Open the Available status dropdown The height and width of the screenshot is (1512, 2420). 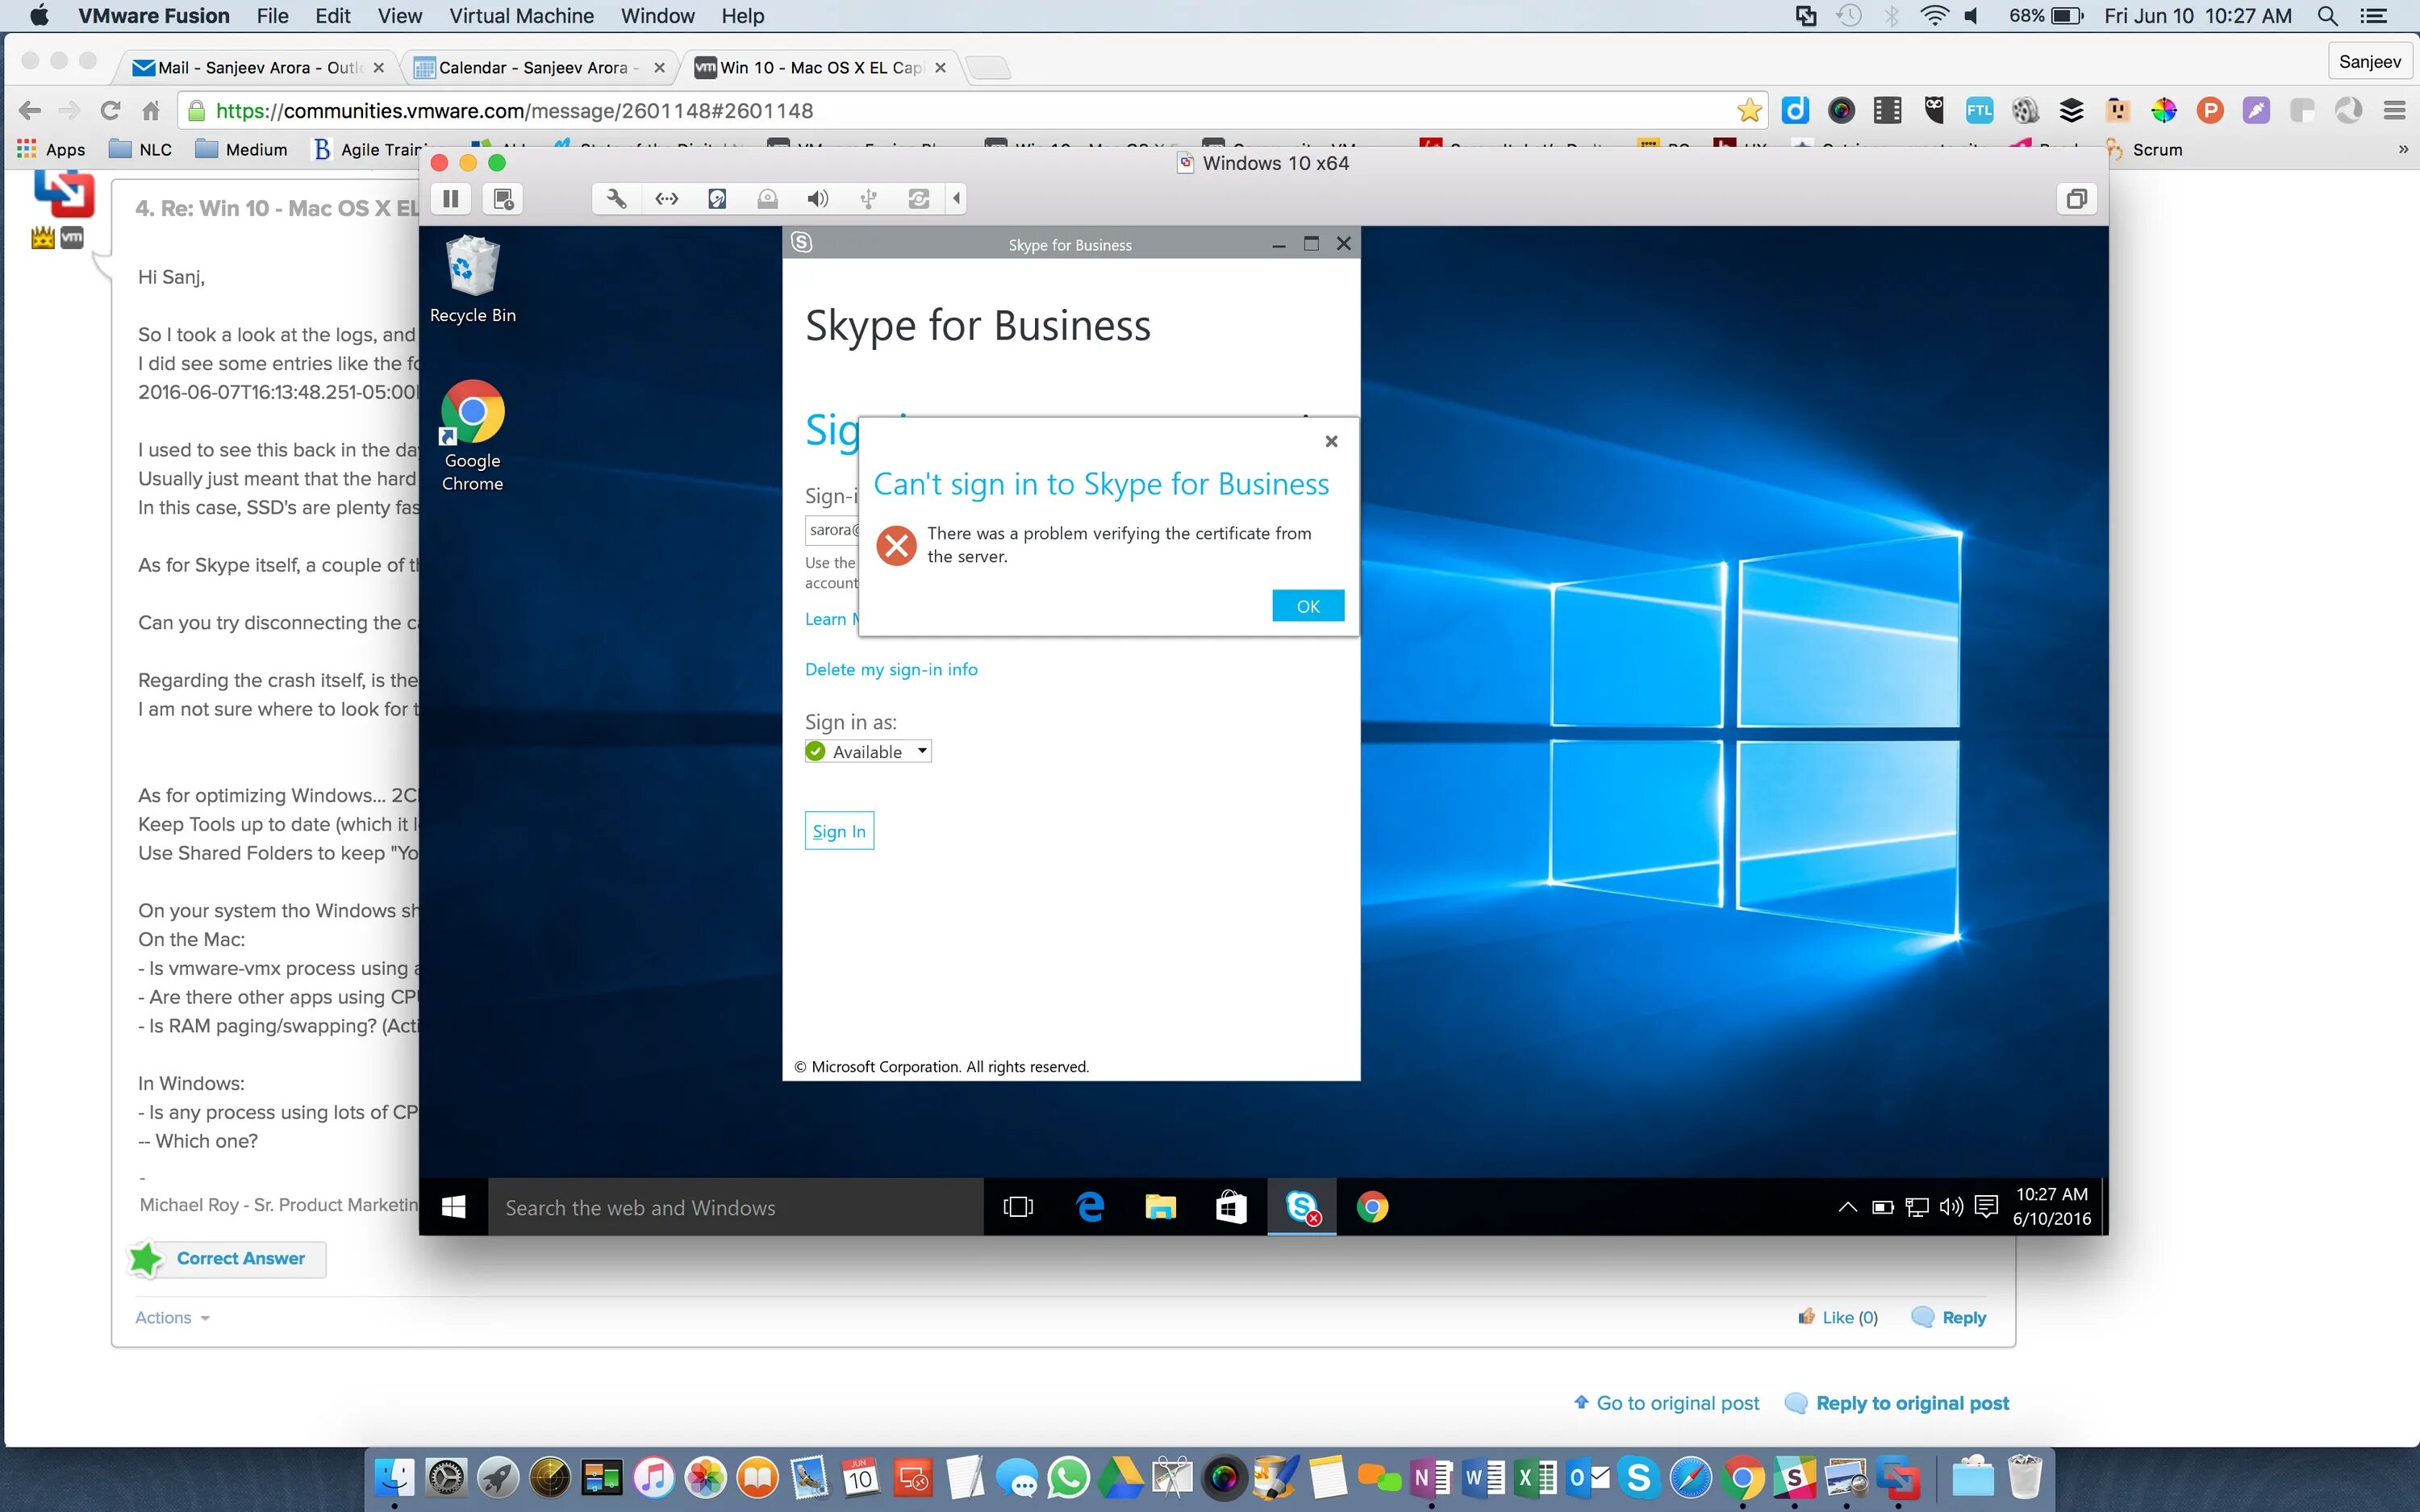pyautogui.click(x=868, y=751)
